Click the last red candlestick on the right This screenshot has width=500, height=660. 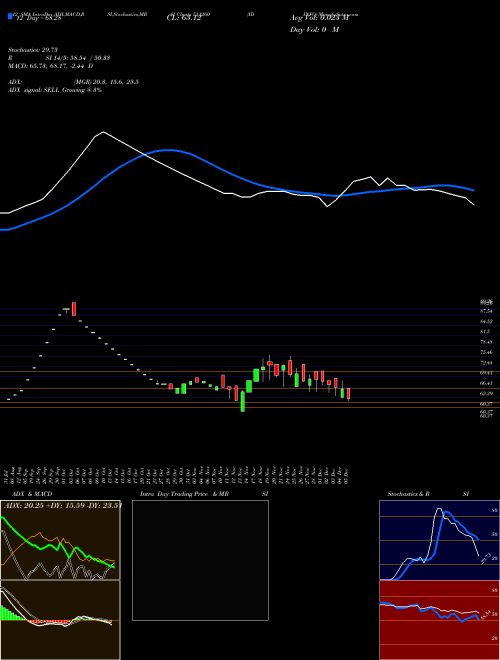(x=348, y=394)
